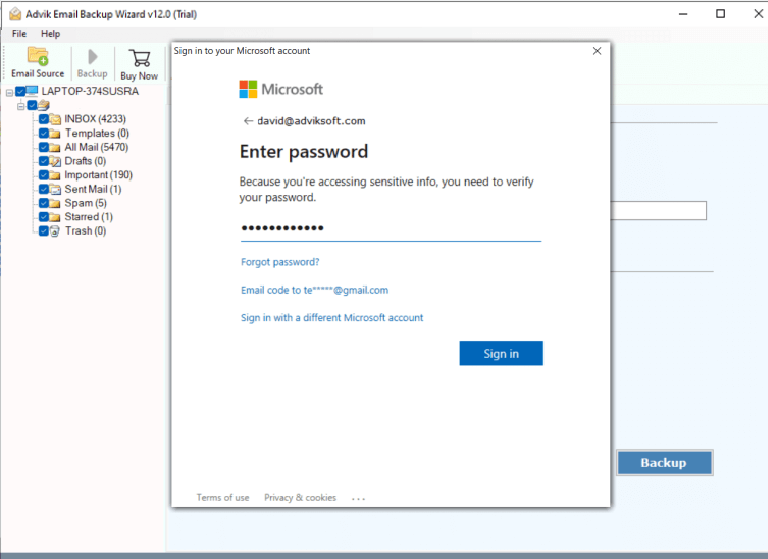Choose Sign in with a different Microsoft account

[x=332, y=317]
